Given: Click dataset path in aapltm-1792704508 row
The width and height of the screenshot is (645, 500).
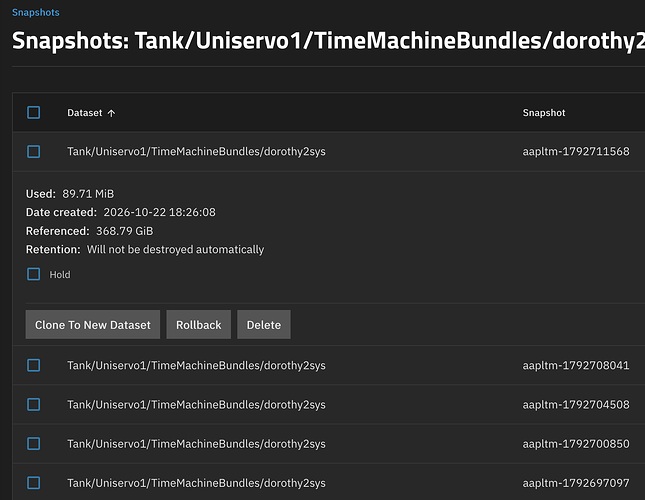Looking at the screenshot, I should coord(196,405).
